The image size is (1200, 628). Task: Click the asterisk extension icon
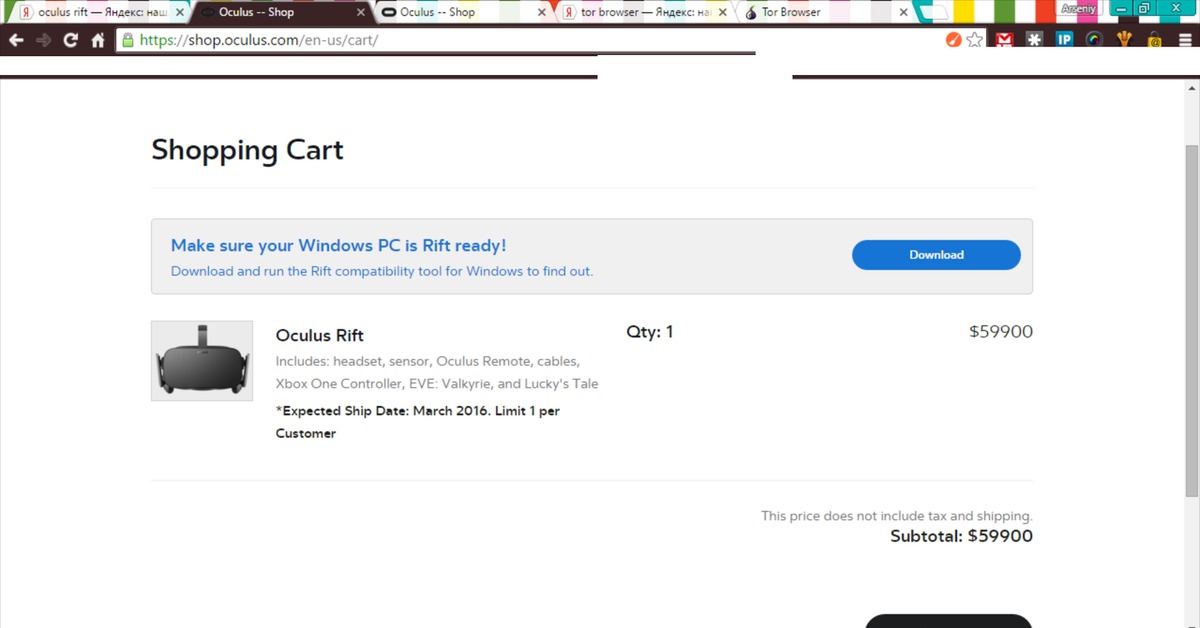click(1034, 40)
